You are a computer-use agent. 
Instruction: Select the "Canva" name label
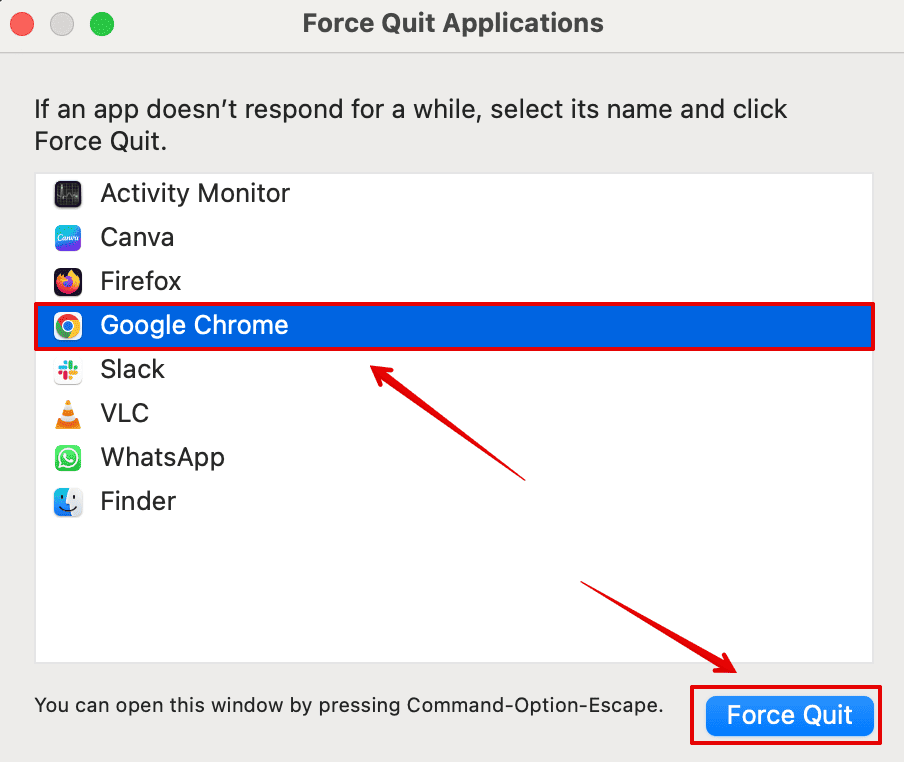(137, 238)
